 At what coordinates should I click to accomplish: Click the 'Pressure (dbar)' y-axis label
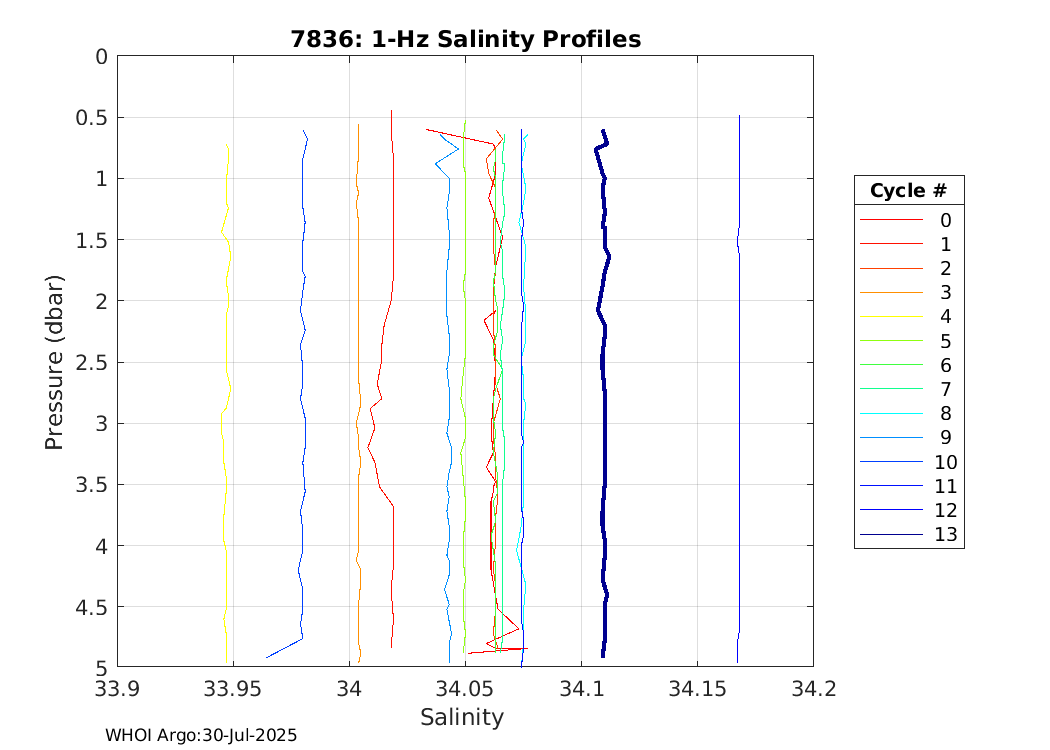55,361
